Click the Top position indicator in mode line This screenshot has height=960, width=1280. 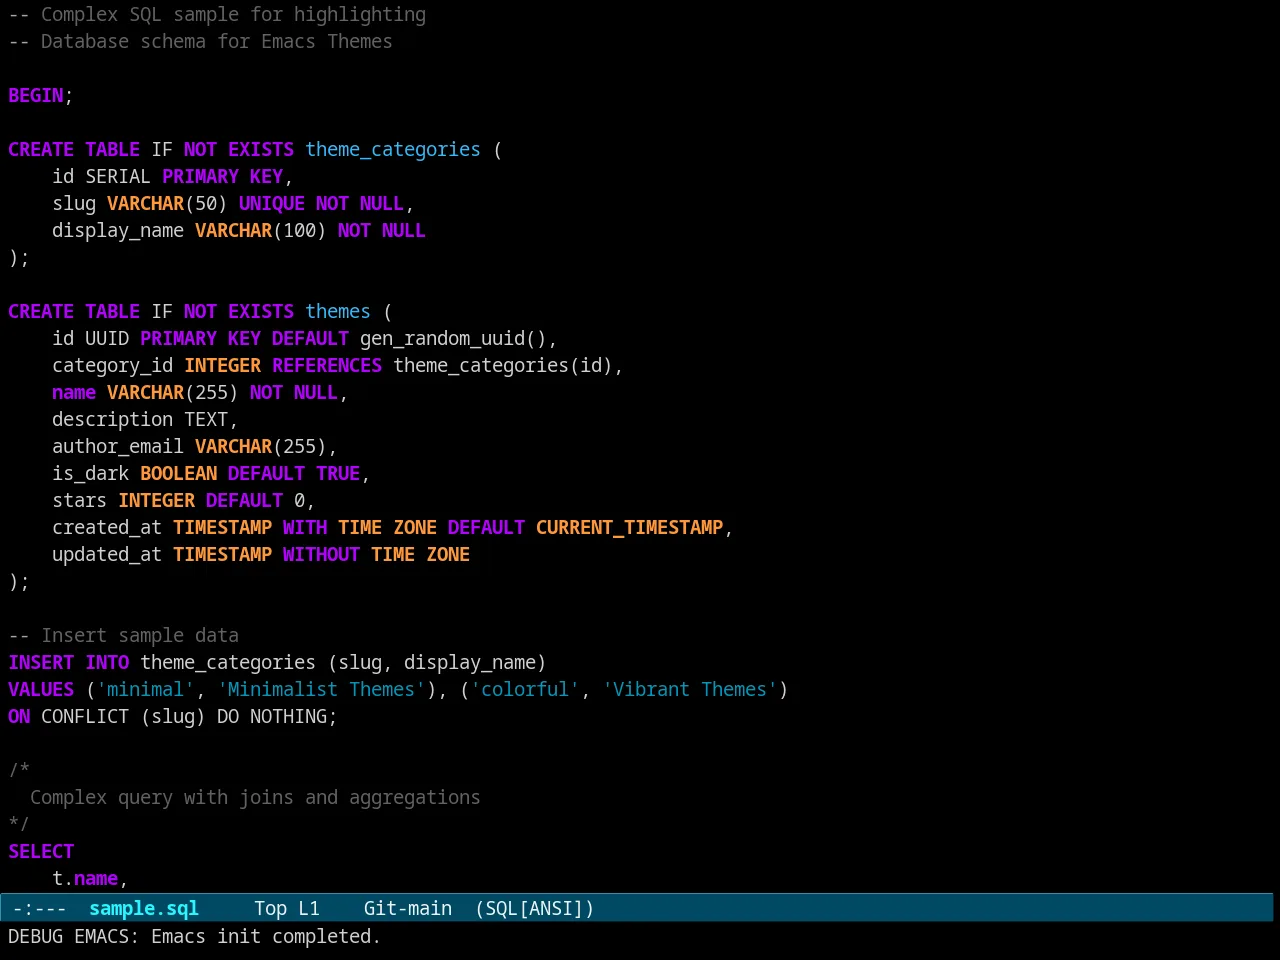pos(270,908)
